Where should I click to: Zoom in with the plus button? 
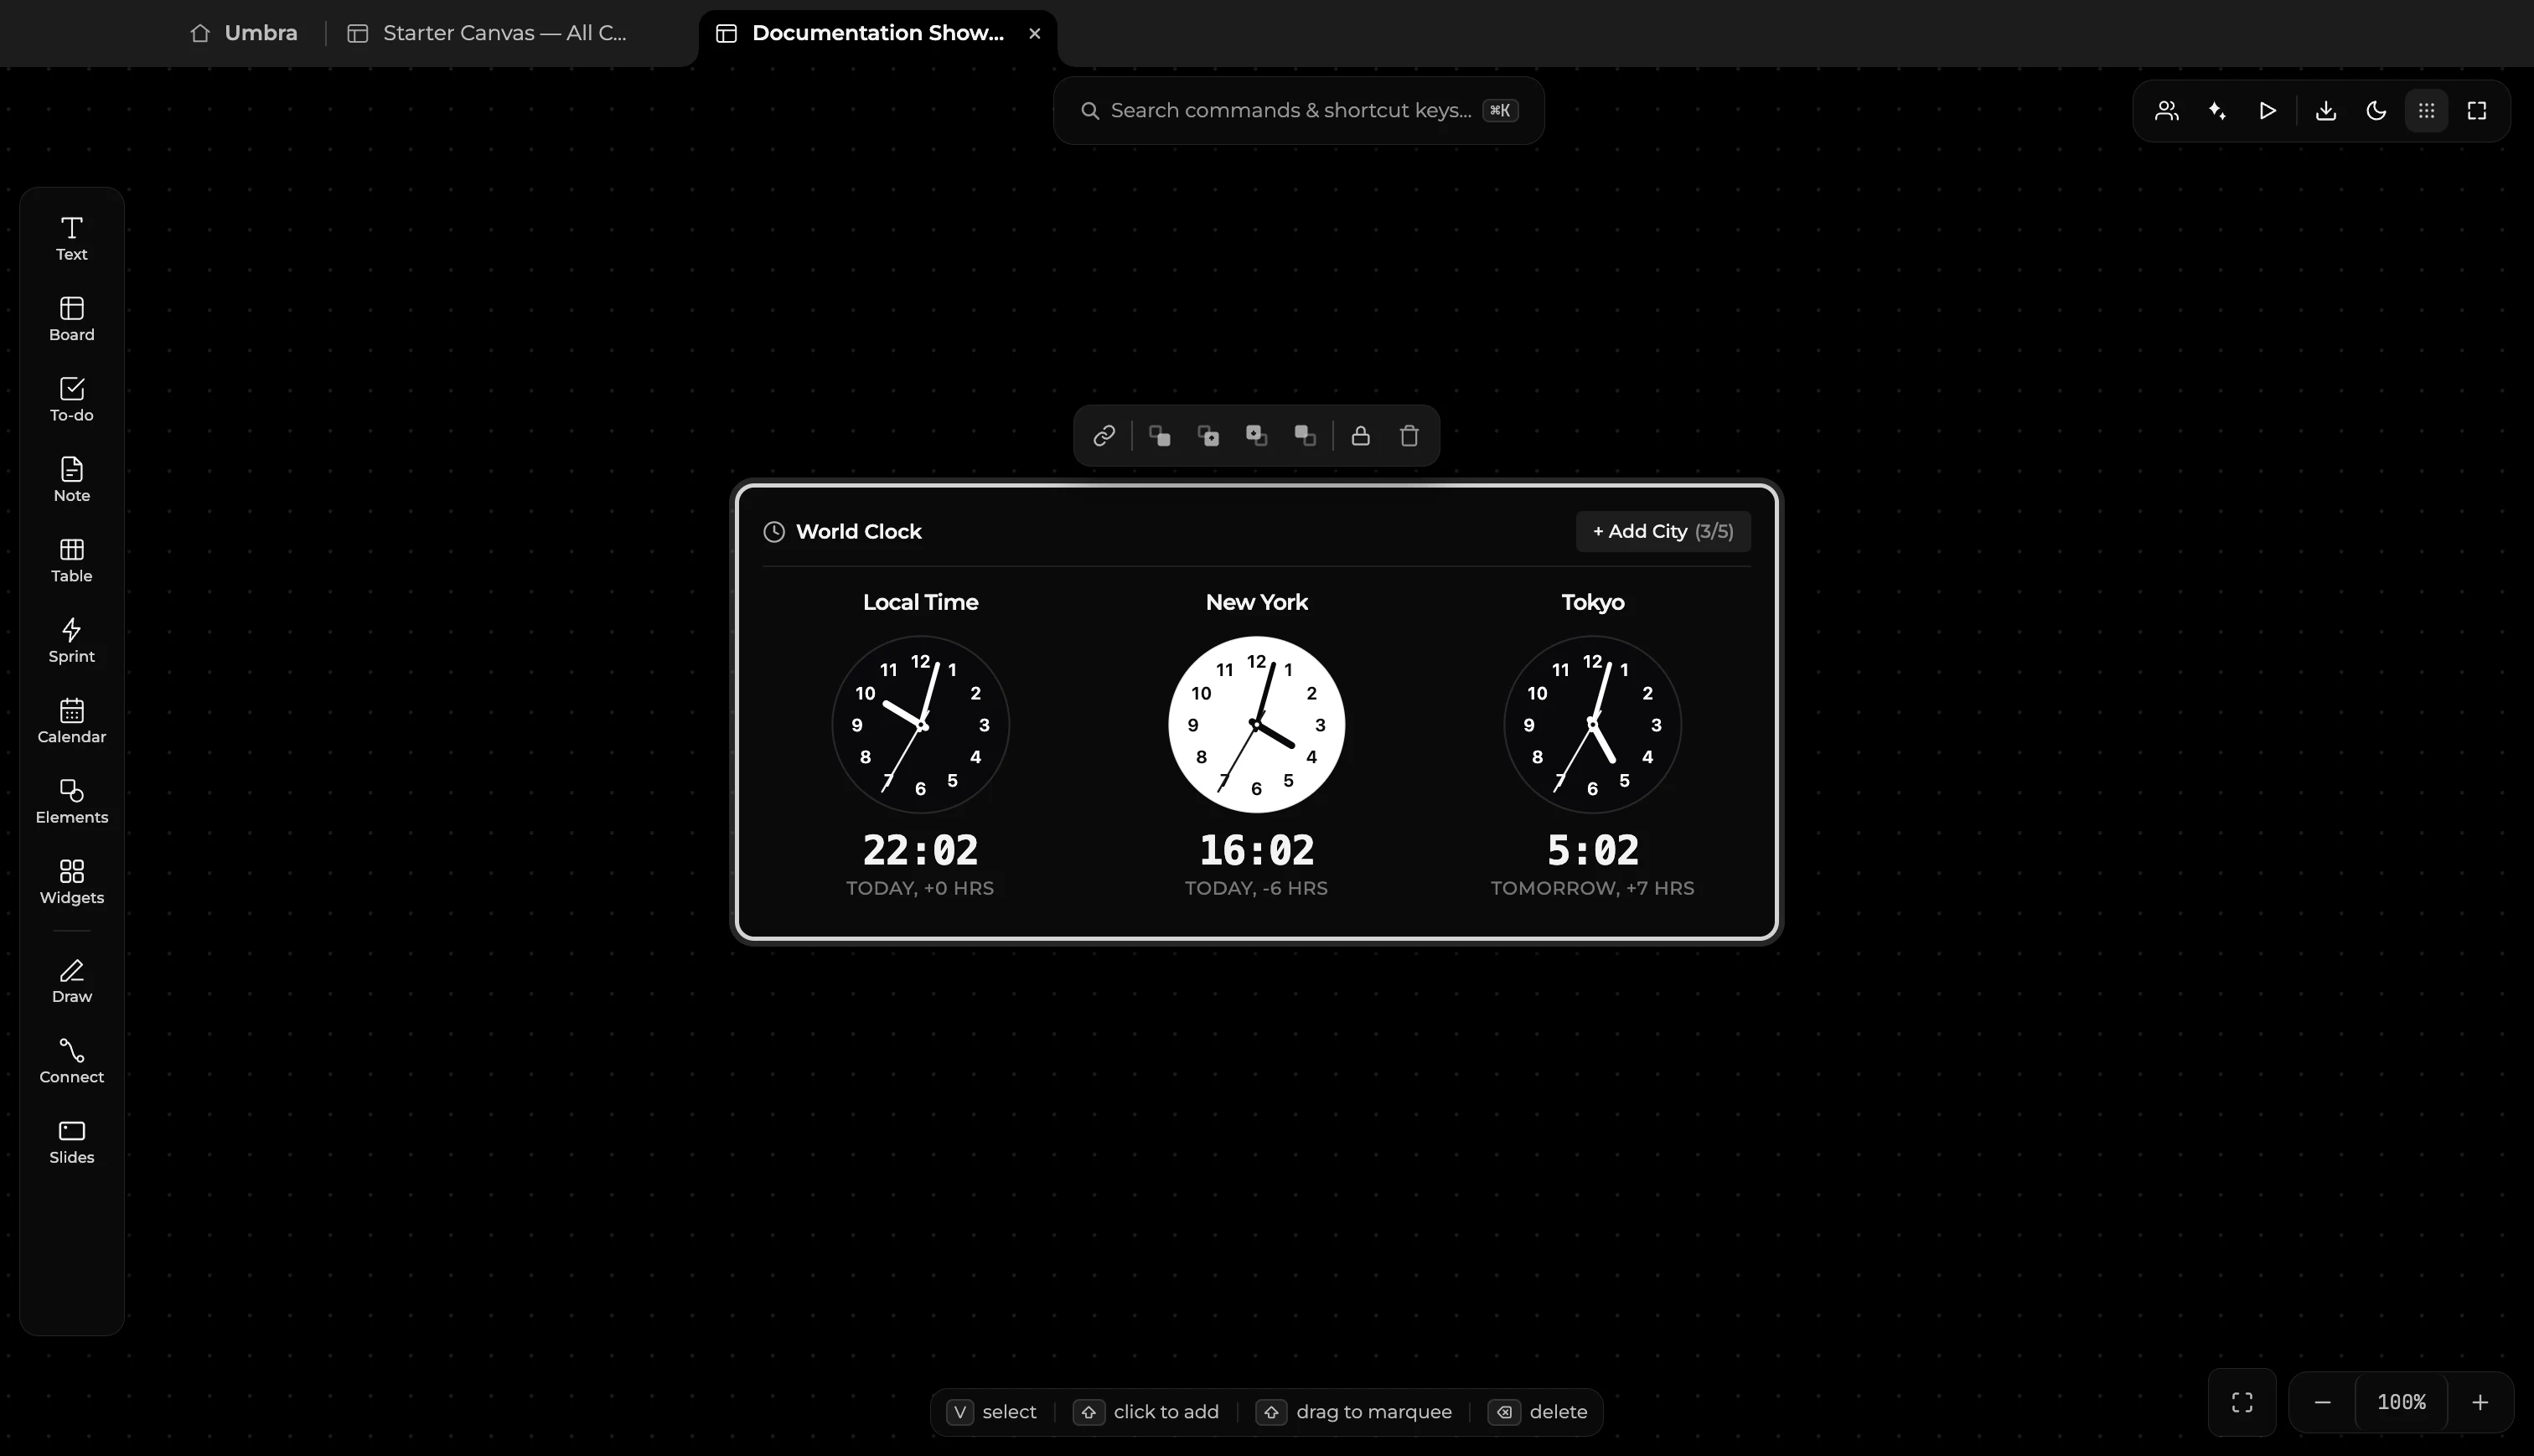coord(2480,1402)
